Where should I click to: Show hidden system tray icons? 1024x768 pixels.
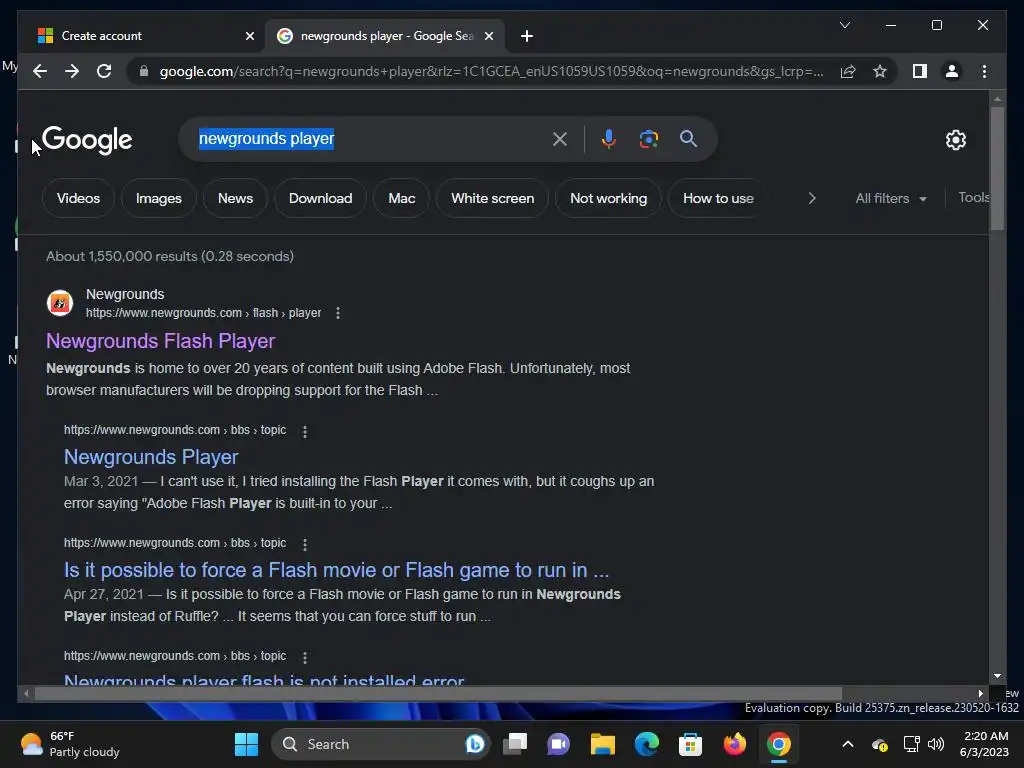(847, 744)
